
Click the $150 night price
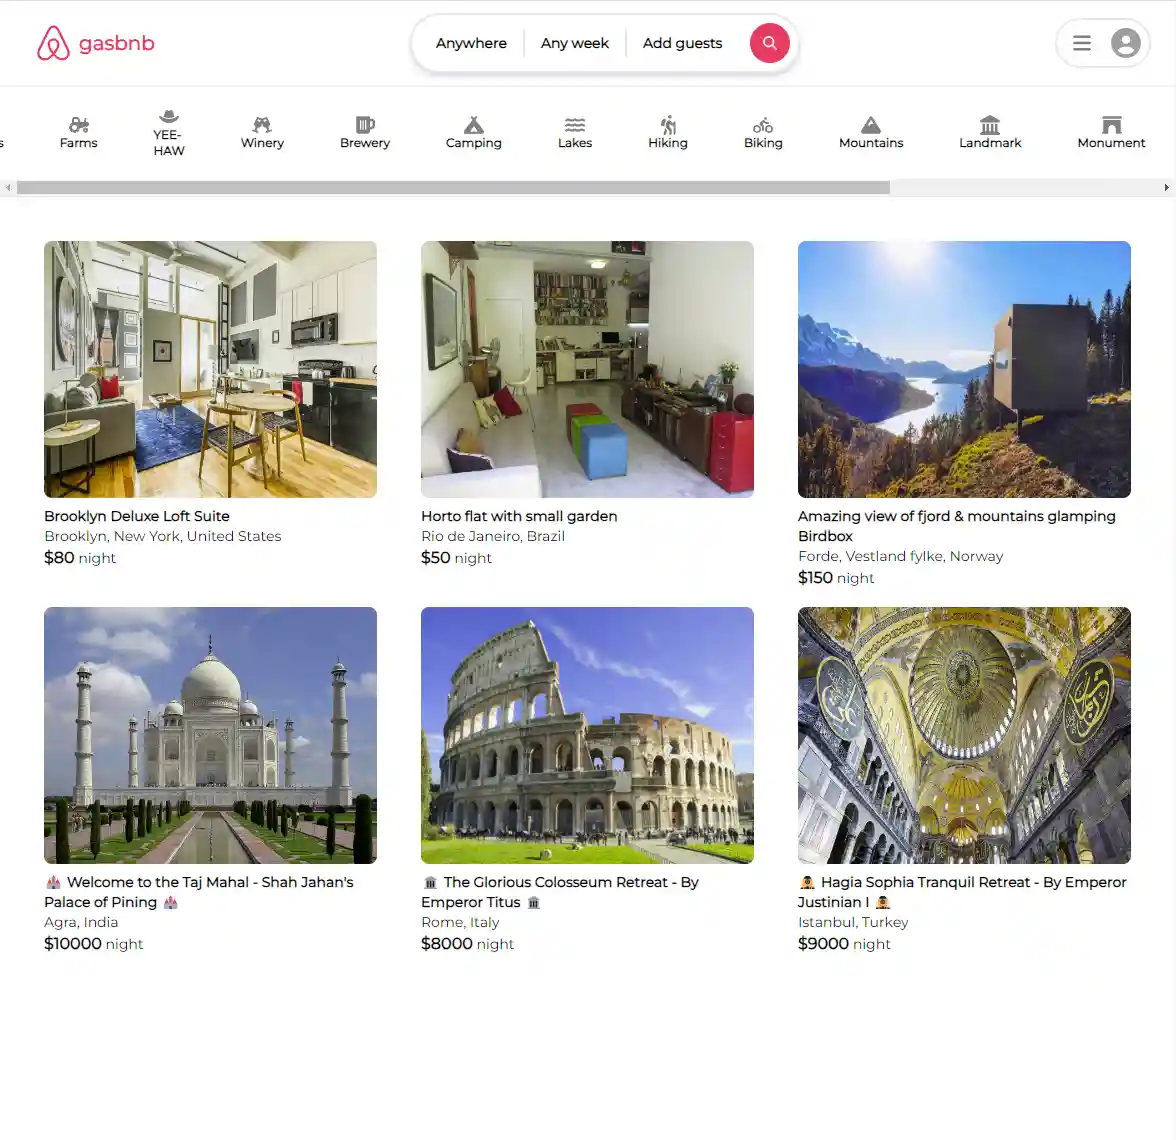coord(836,578)
